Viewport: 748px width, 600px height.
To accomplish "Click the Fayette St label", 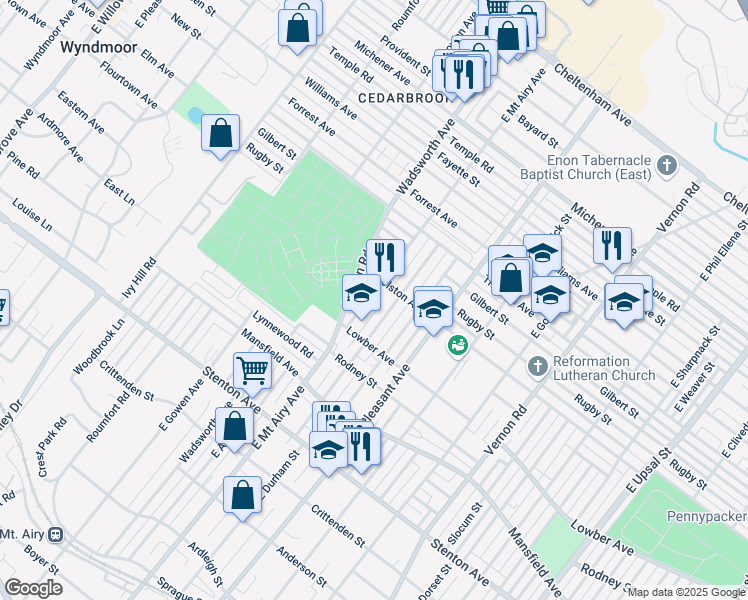I will click(458, 169).
